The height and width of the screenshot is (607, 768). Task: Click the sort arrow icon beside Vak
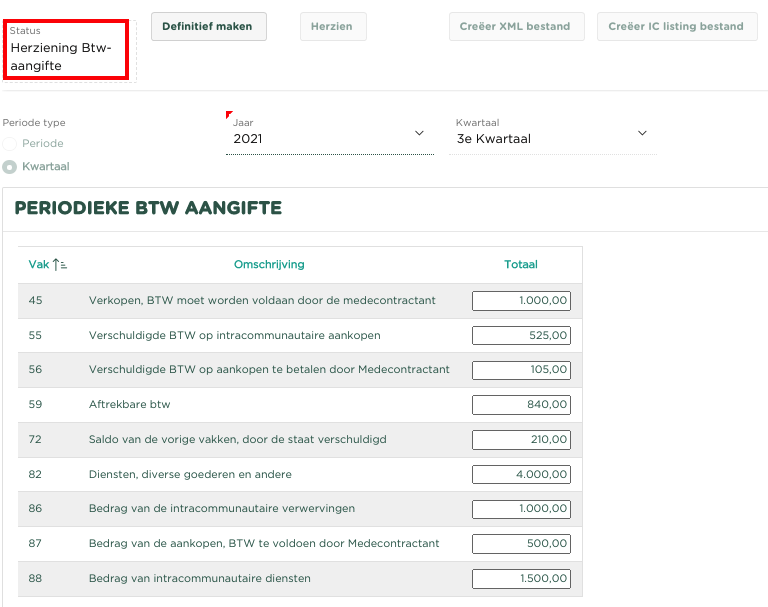tap(60, 265)
